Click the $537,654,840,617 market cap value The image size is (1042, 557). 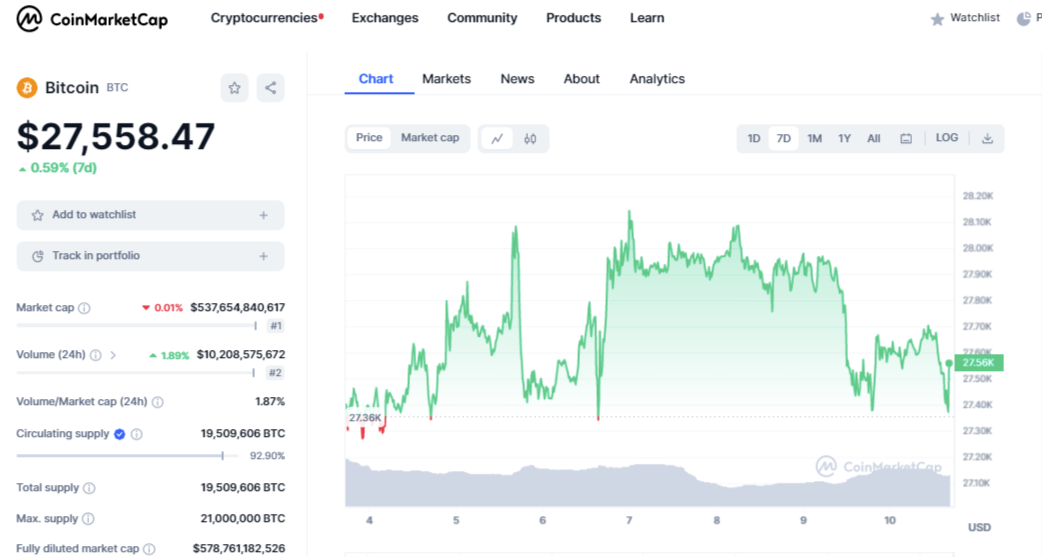pyautogui.click(x=237, y=308)
